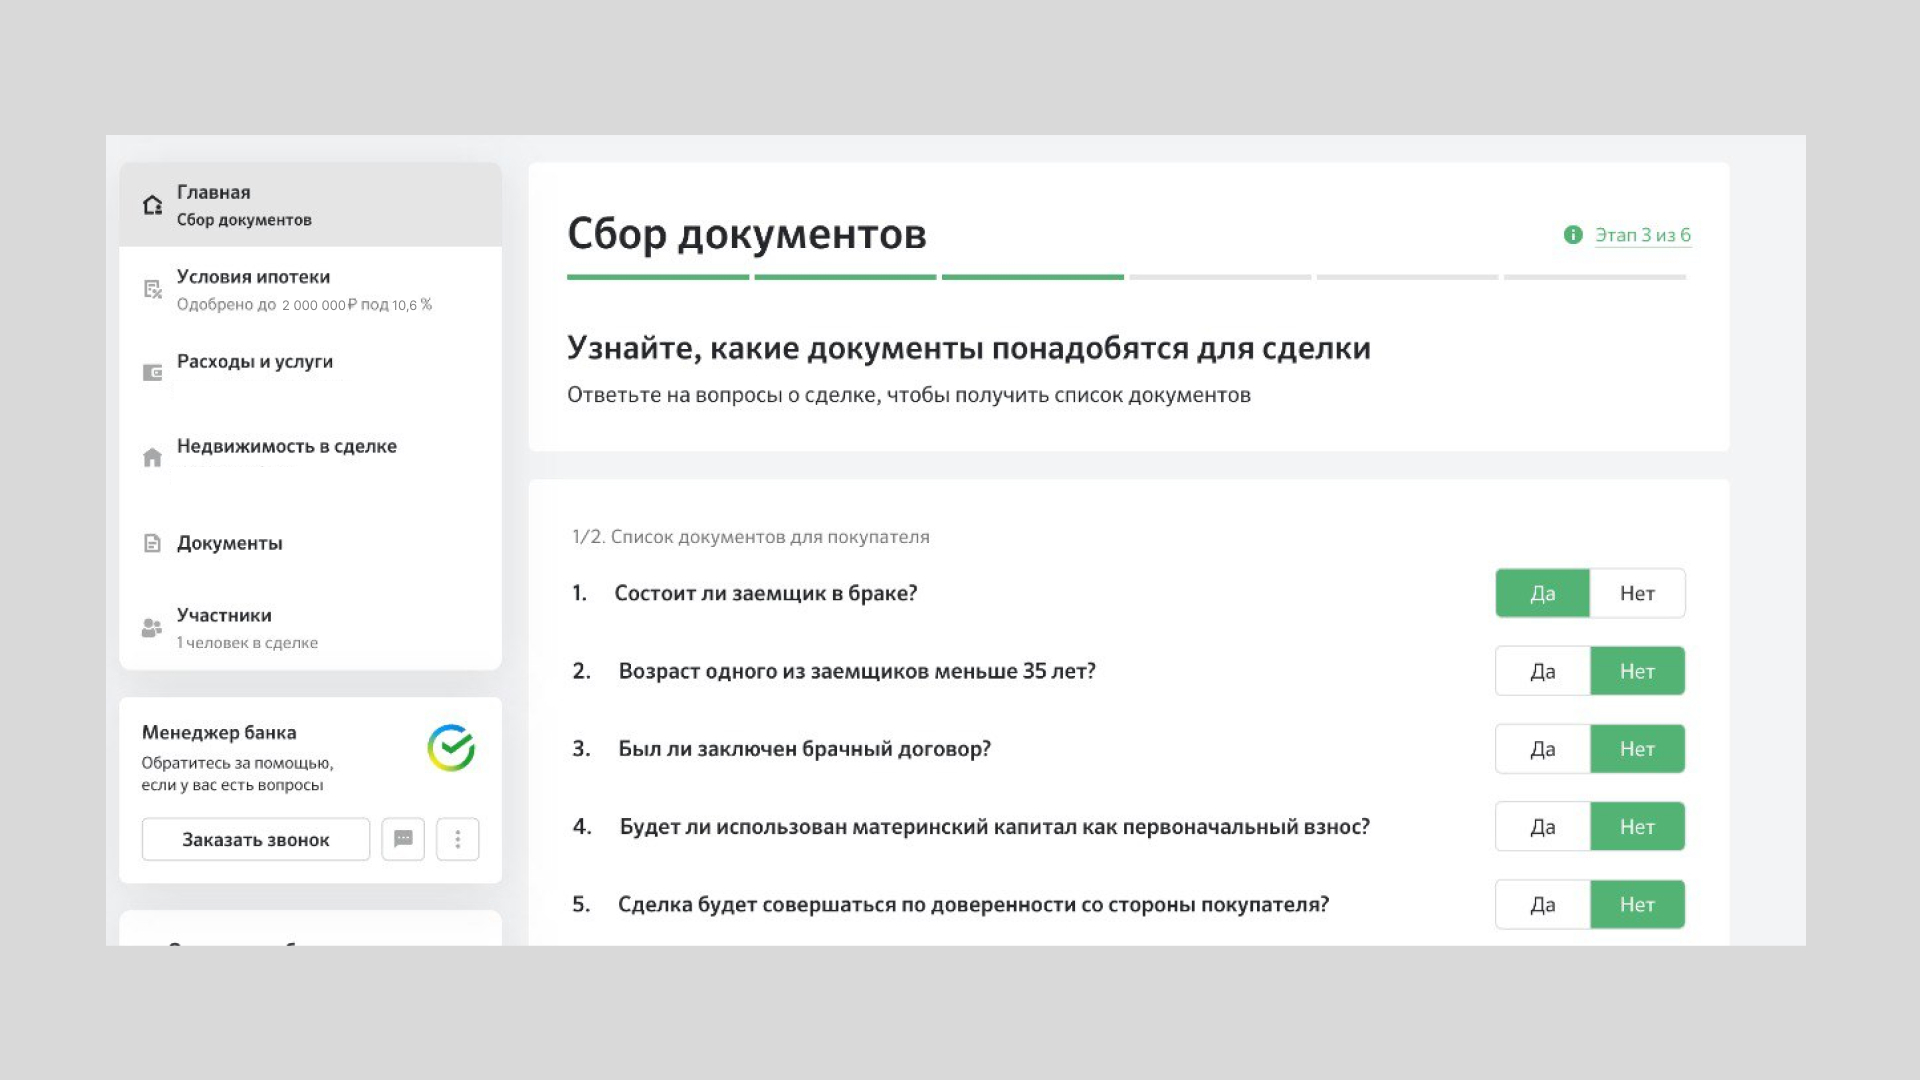Image resolution: width=1920 pixels, height=1080 pixels.
Task: Select Да for доверенность со стороны покупателя
Action: point(1542,904)
